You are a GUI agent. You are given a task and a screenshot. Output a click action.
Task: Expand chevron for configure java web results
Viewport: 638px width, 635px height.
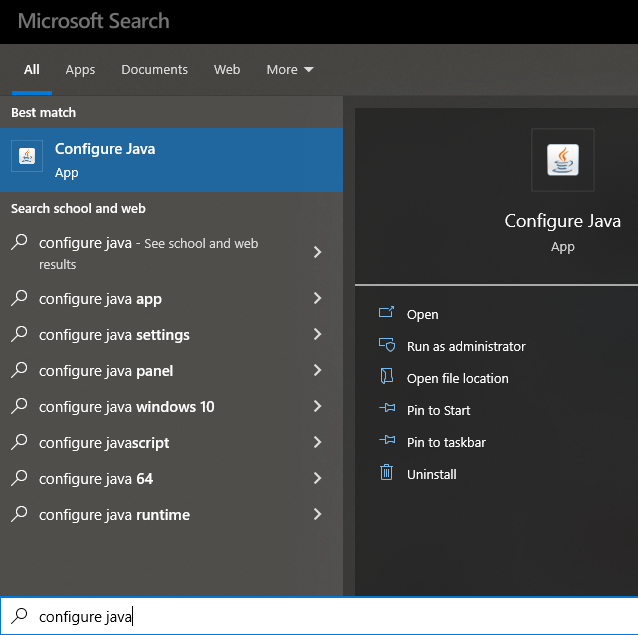(318, 252)
